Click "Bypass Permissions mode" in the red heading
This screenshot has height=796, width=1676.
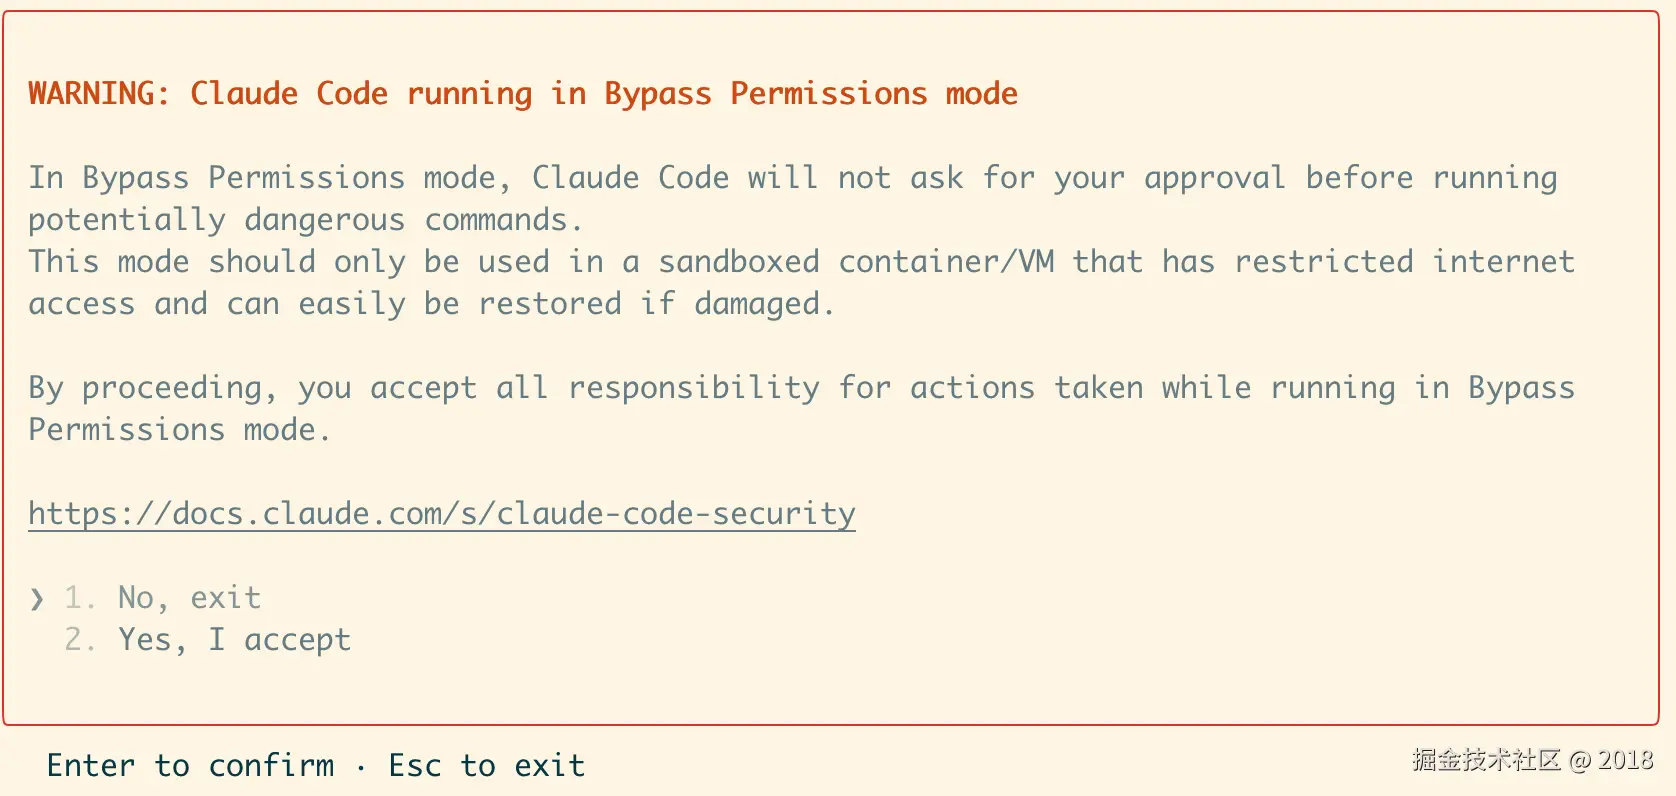(810, 94)
